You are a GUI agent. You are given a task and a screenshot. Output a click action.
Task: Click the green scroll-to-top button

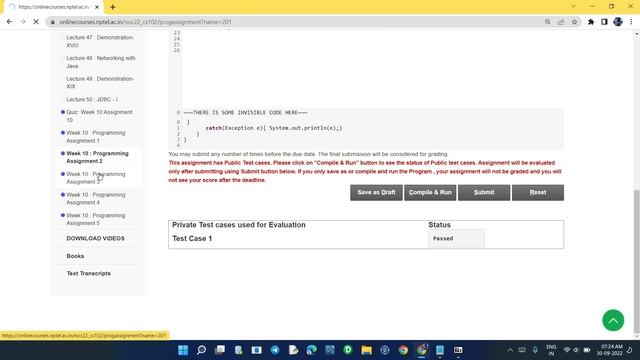coord(613,320)
